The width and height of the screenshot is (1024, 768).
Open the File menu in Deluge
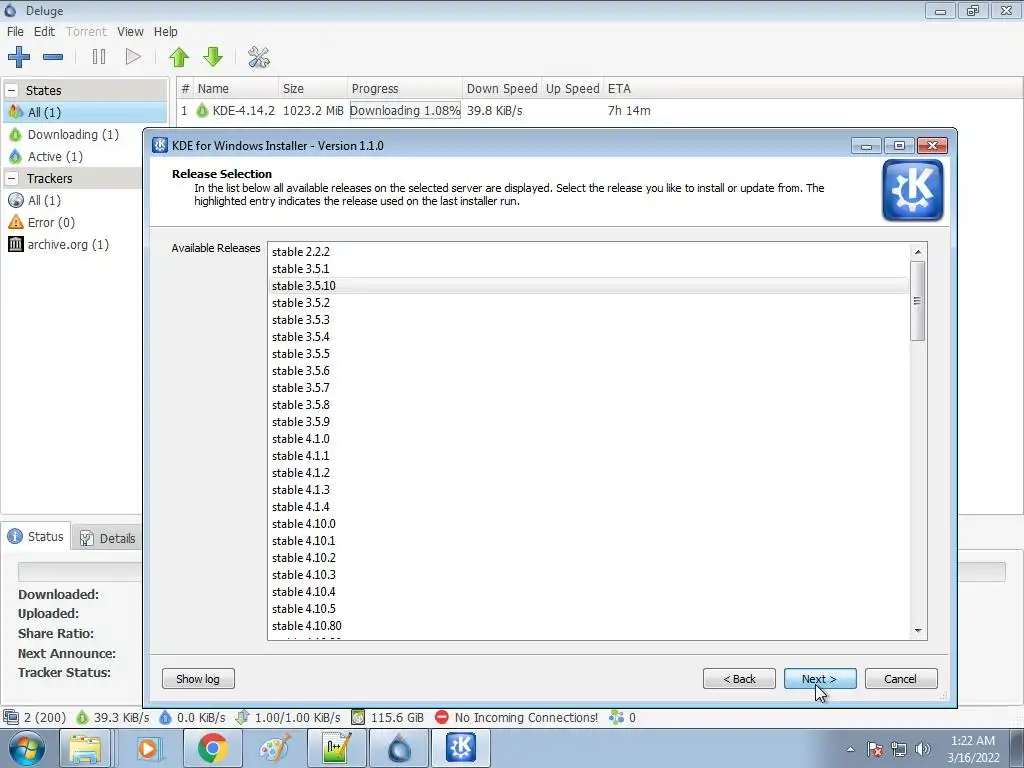(x=15, y=31)
